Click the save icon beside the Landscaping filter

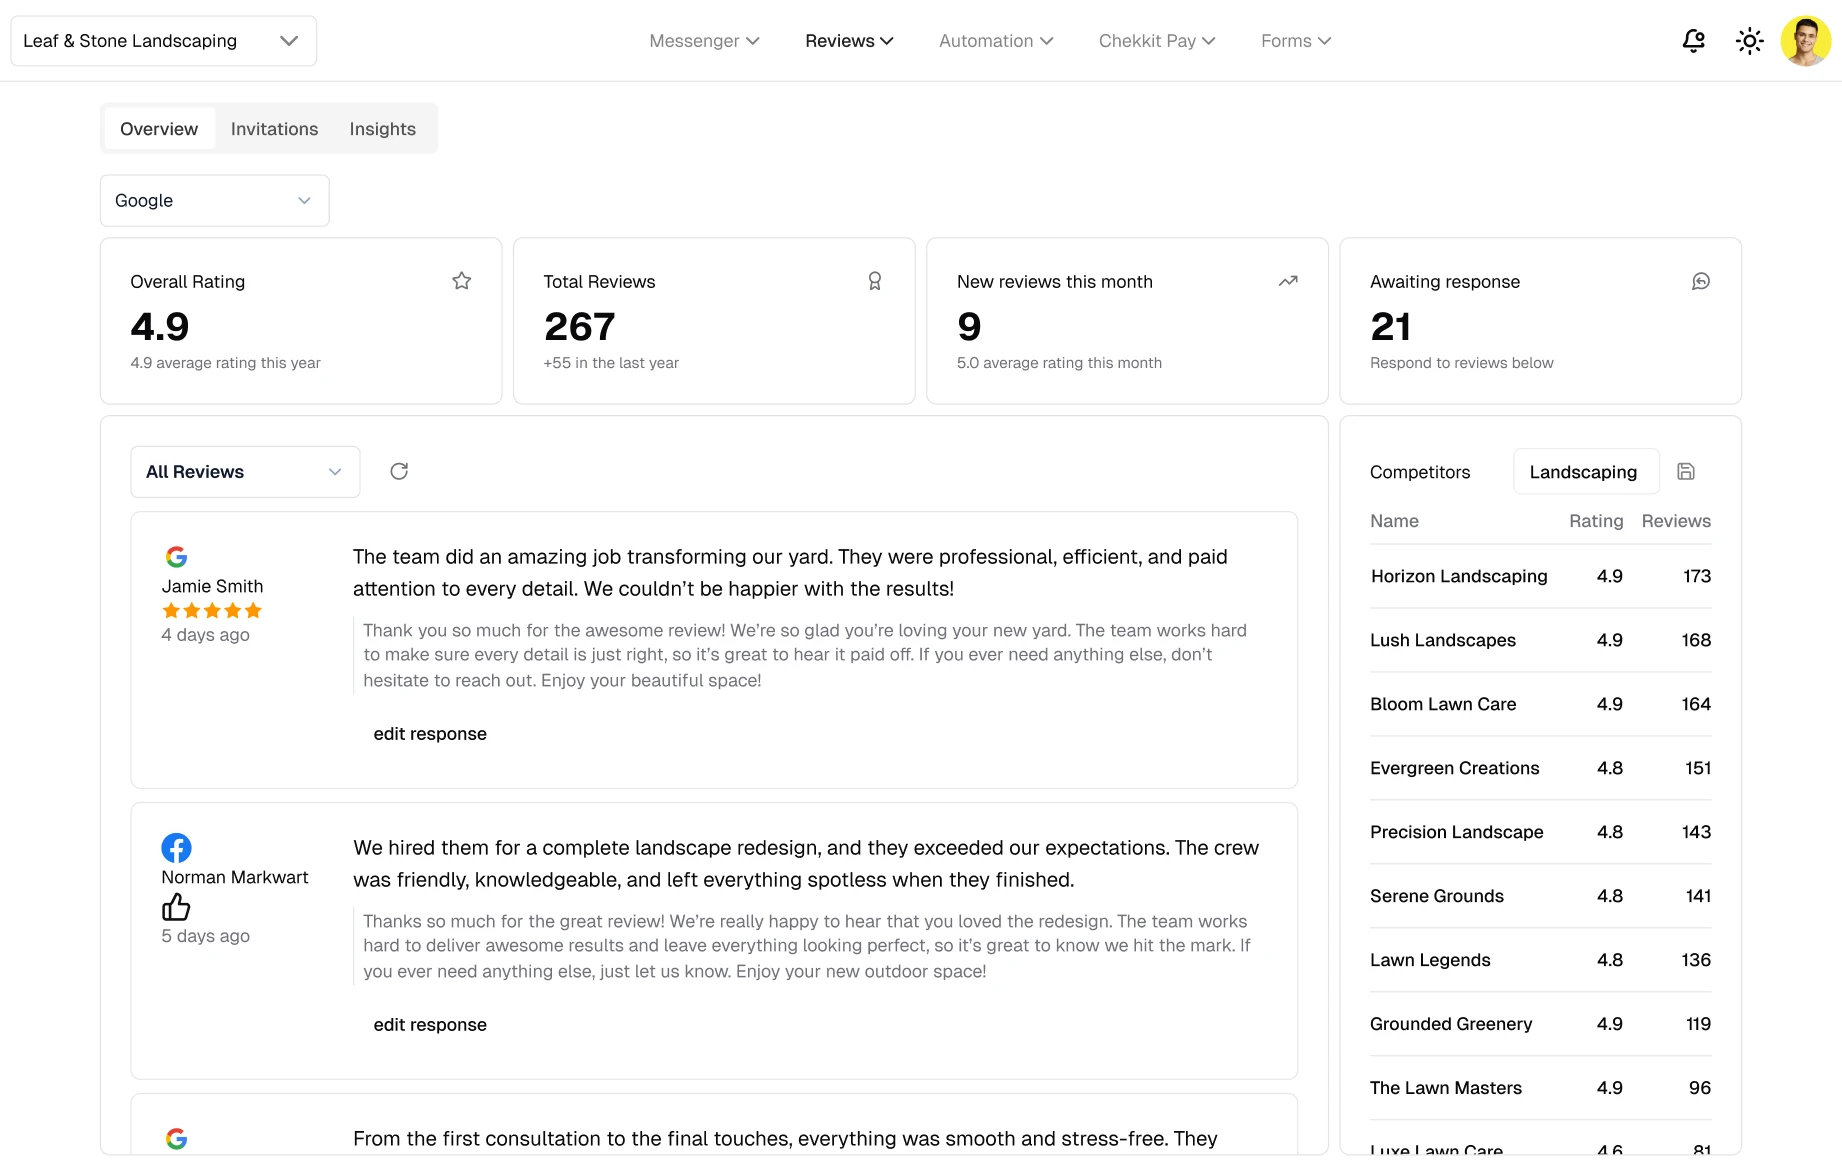coord(1686,471)
